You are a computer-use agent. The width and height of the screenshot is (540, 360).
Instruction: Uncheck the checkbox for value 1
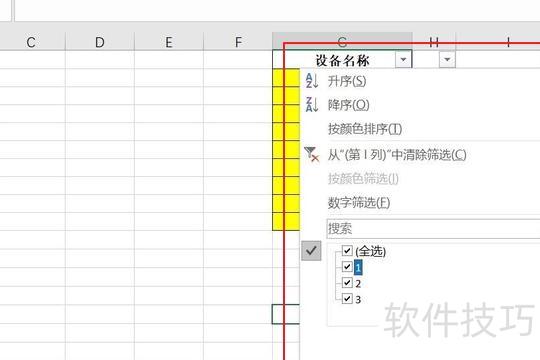[347, 266]
